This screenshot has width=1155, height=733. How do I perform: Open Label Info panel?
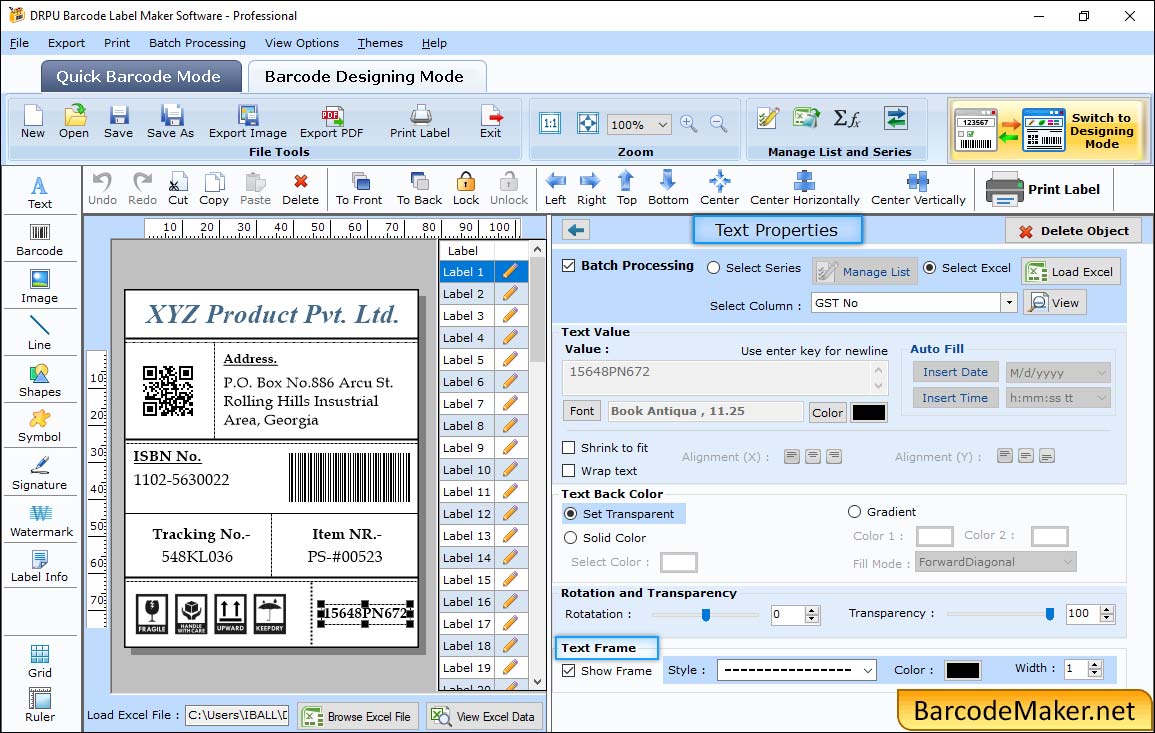tap(40, 566)
